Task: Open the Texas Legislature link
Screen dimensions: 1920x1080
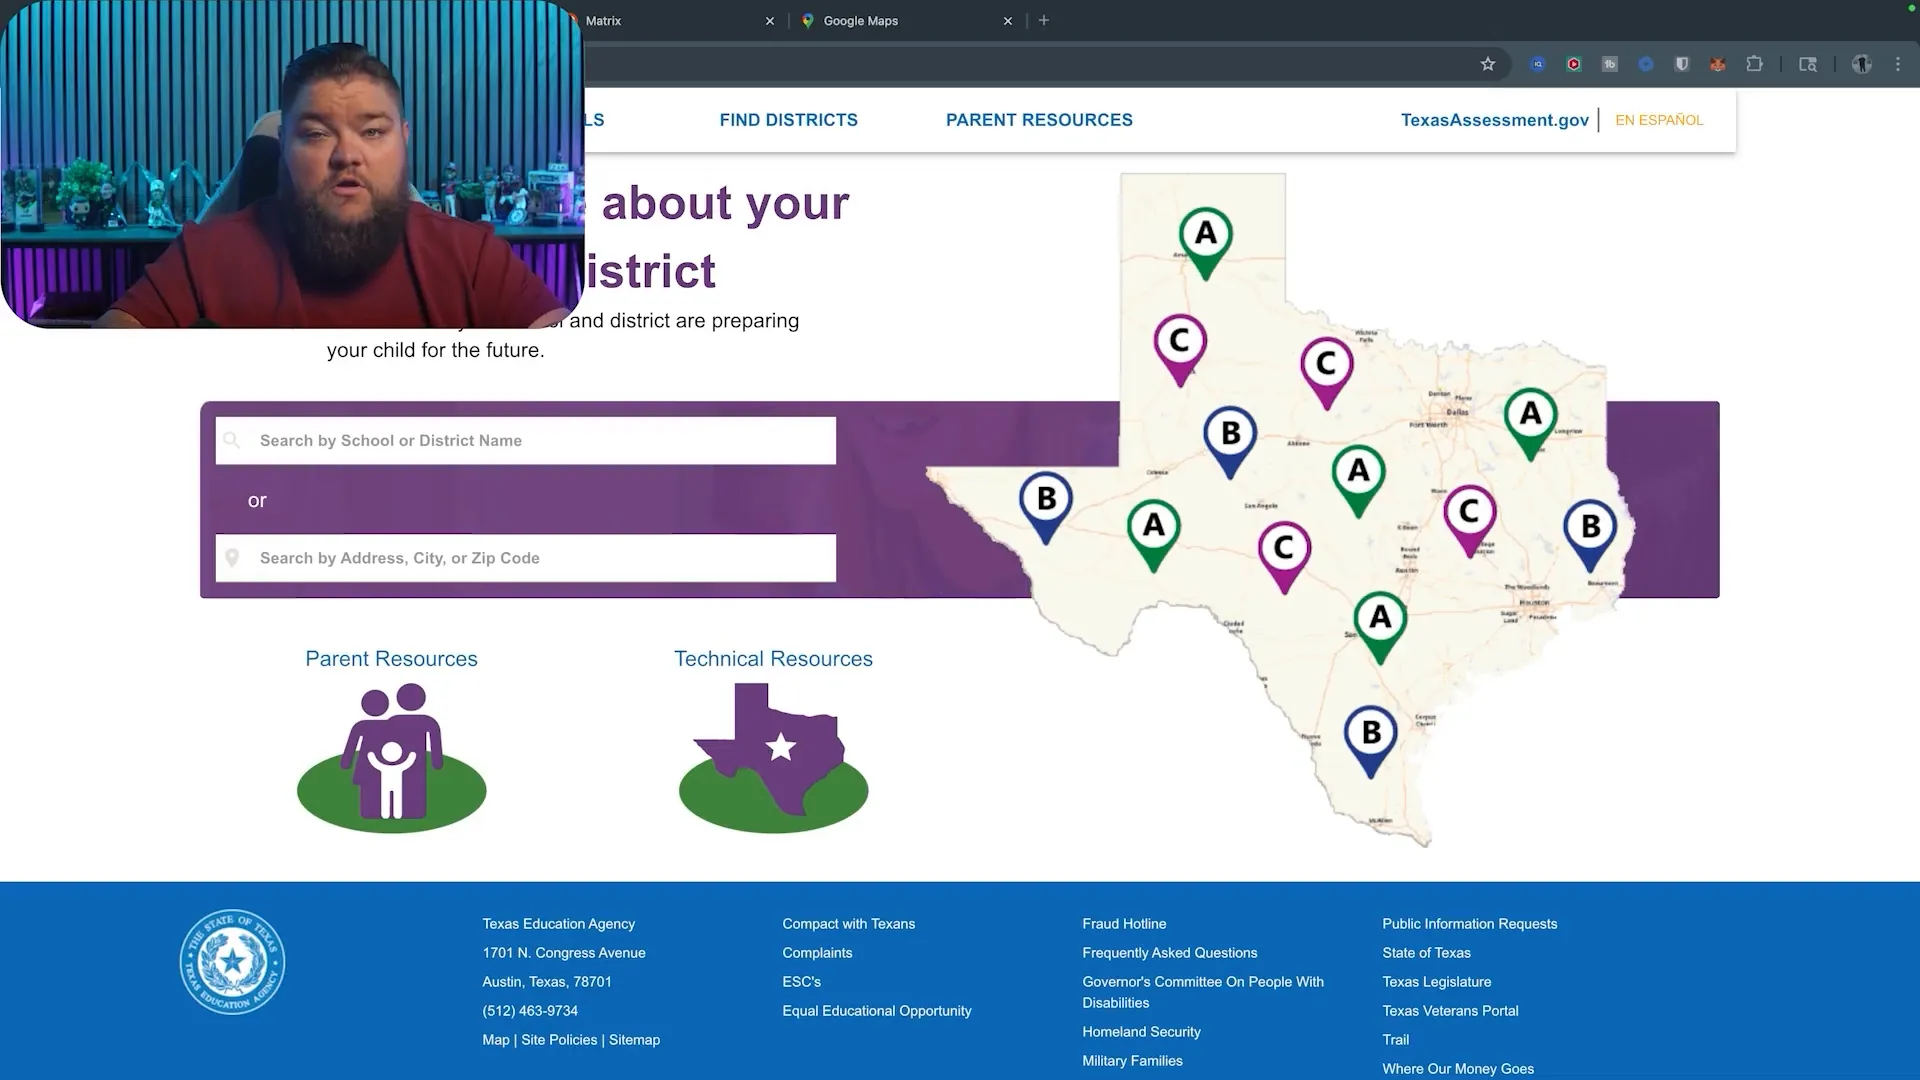Action: pyautogui.click(x=1436, y=982)
